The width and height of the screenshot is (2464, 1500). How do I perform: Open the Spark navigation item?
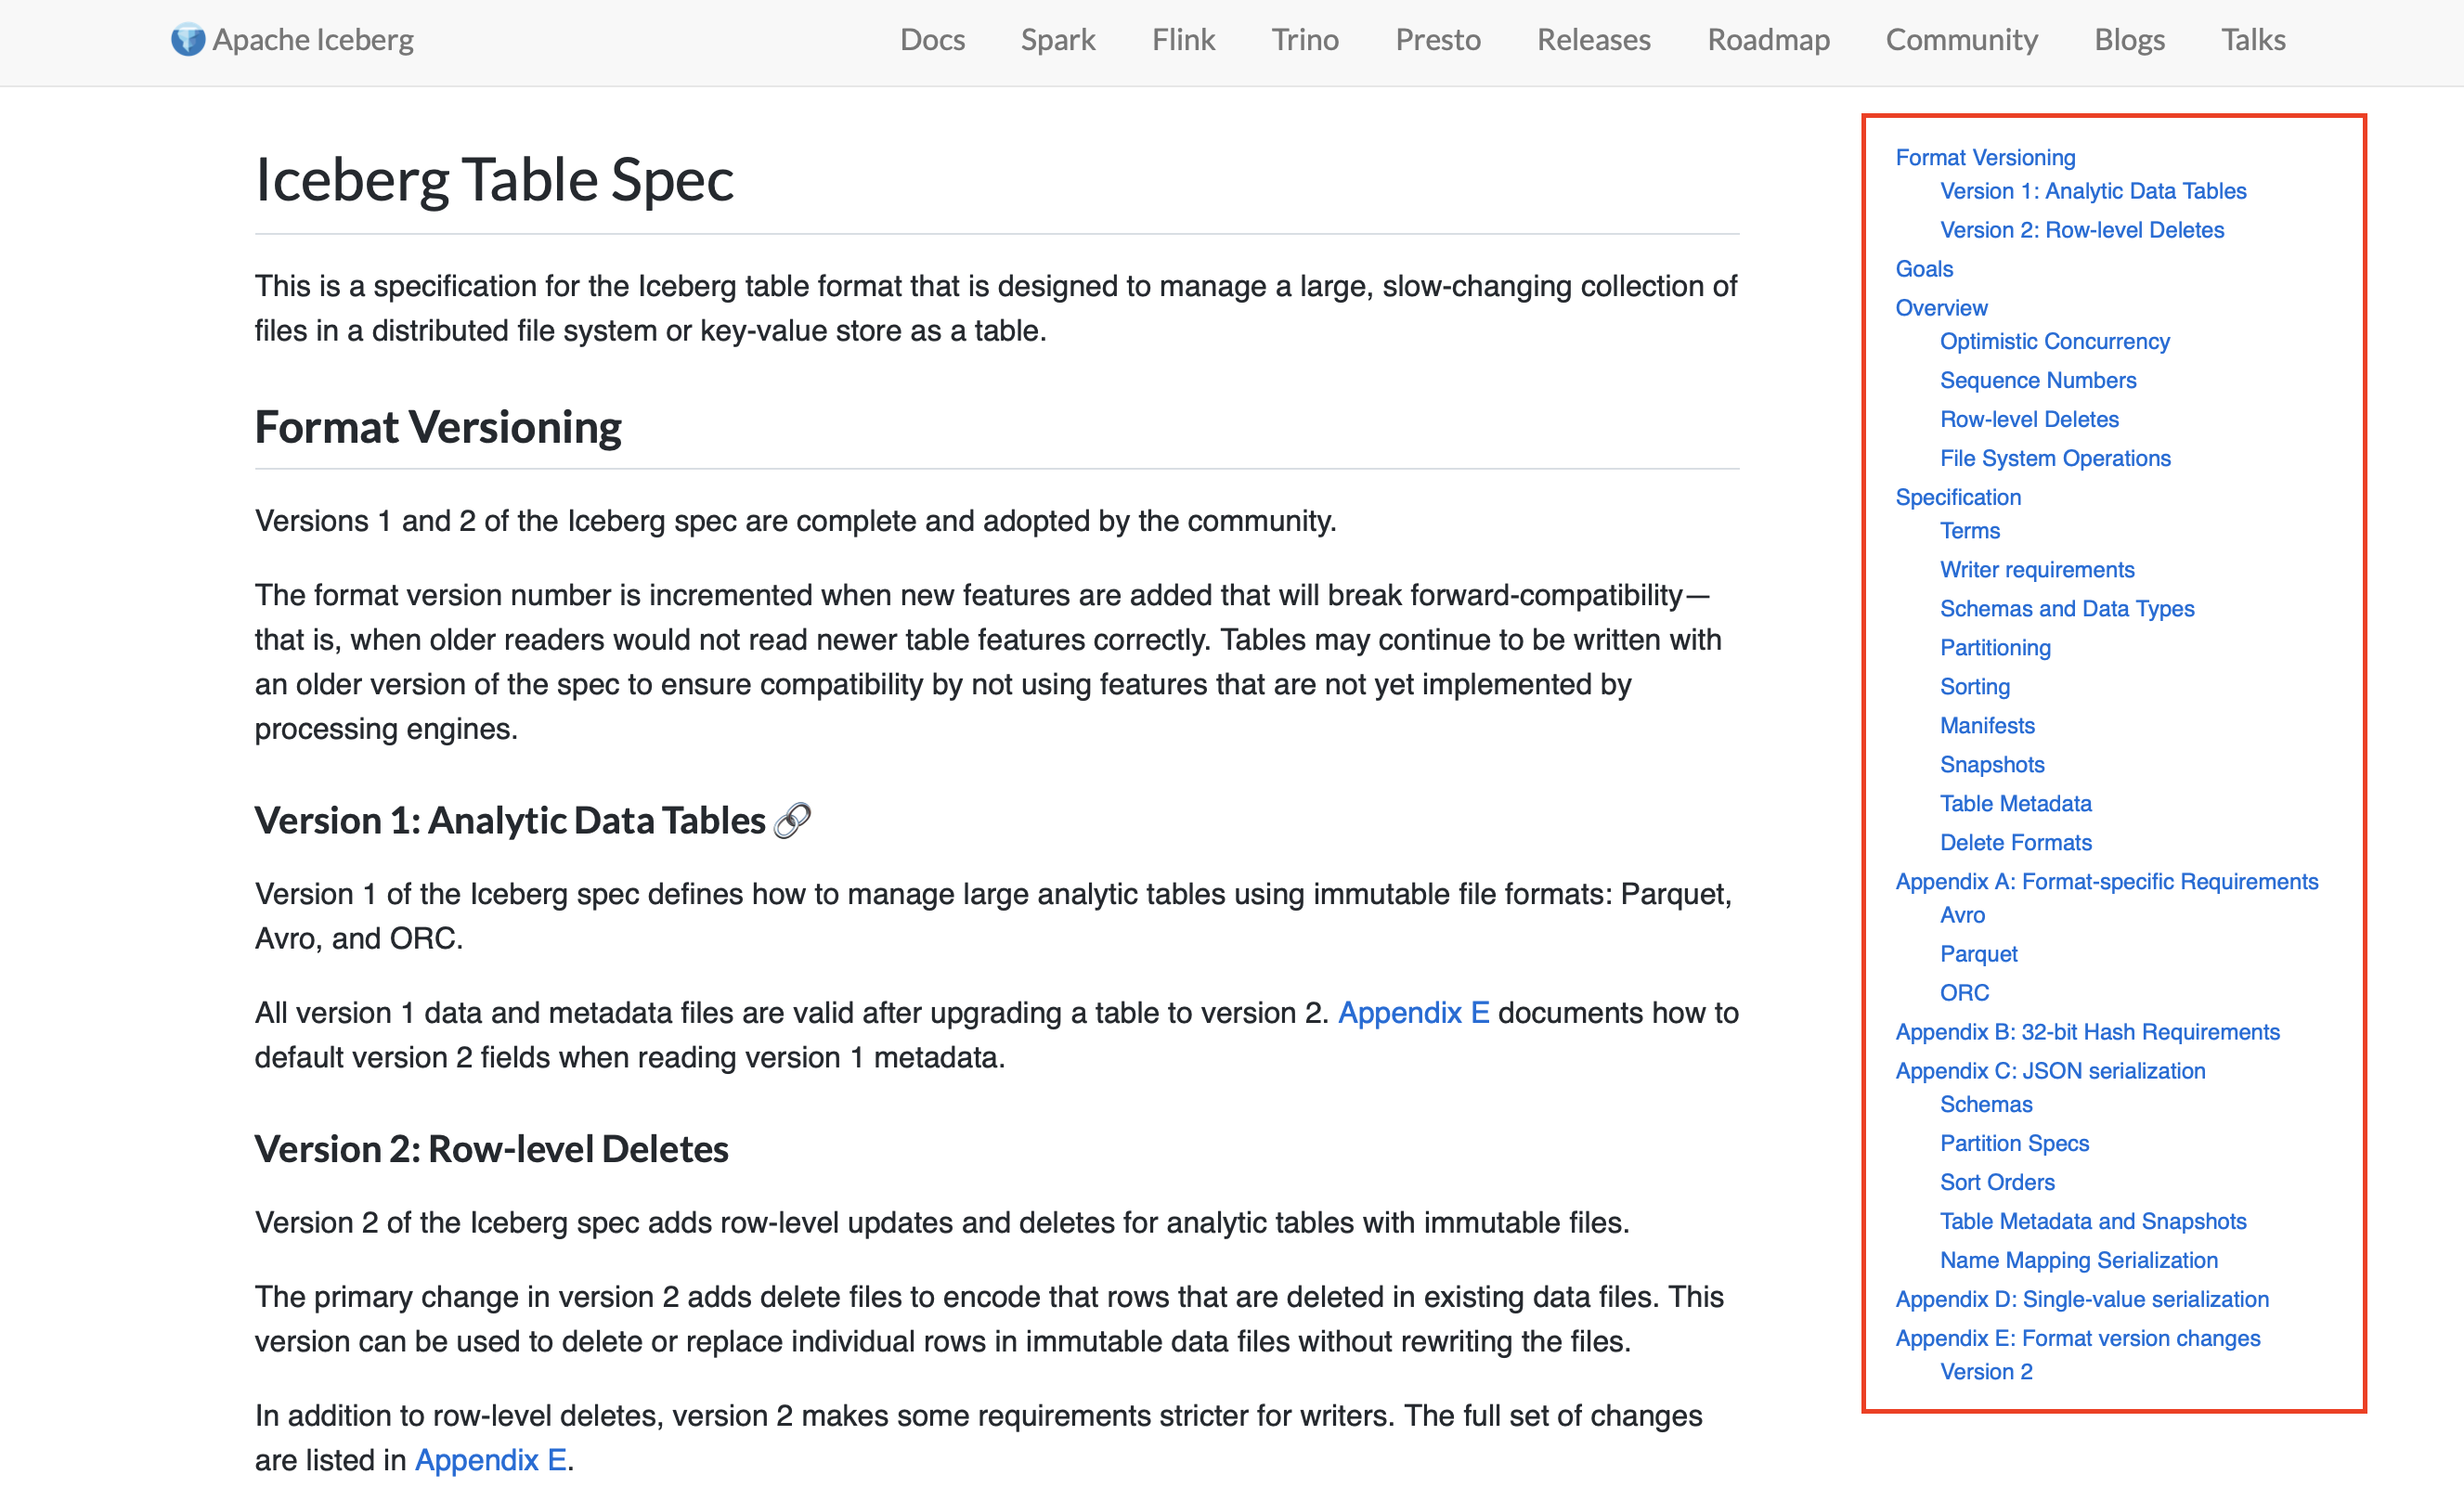tap(1057, 40)
